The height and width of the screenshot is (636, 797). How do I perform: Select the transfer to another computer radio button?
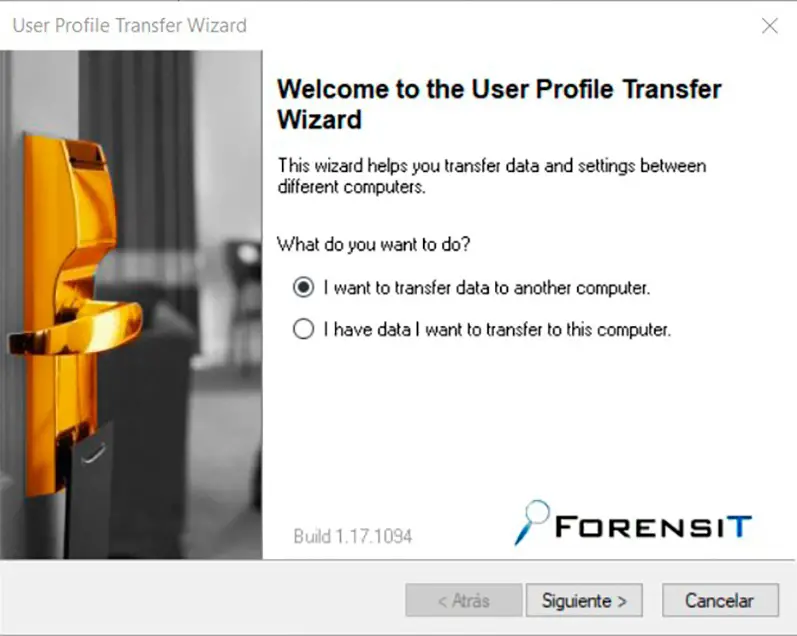pos(303,287)
